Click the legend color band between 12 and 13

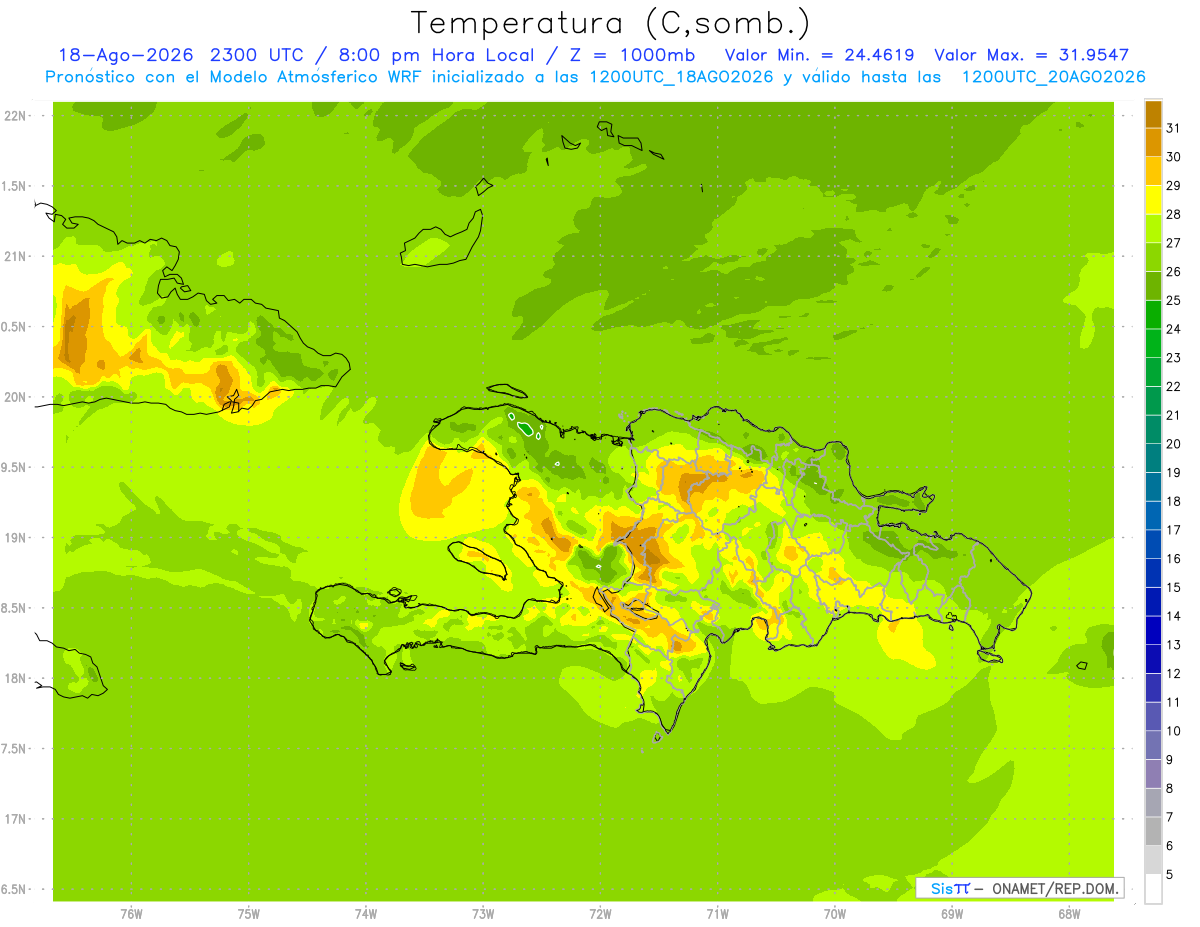pyautogui.click(x=1153, y=658)
